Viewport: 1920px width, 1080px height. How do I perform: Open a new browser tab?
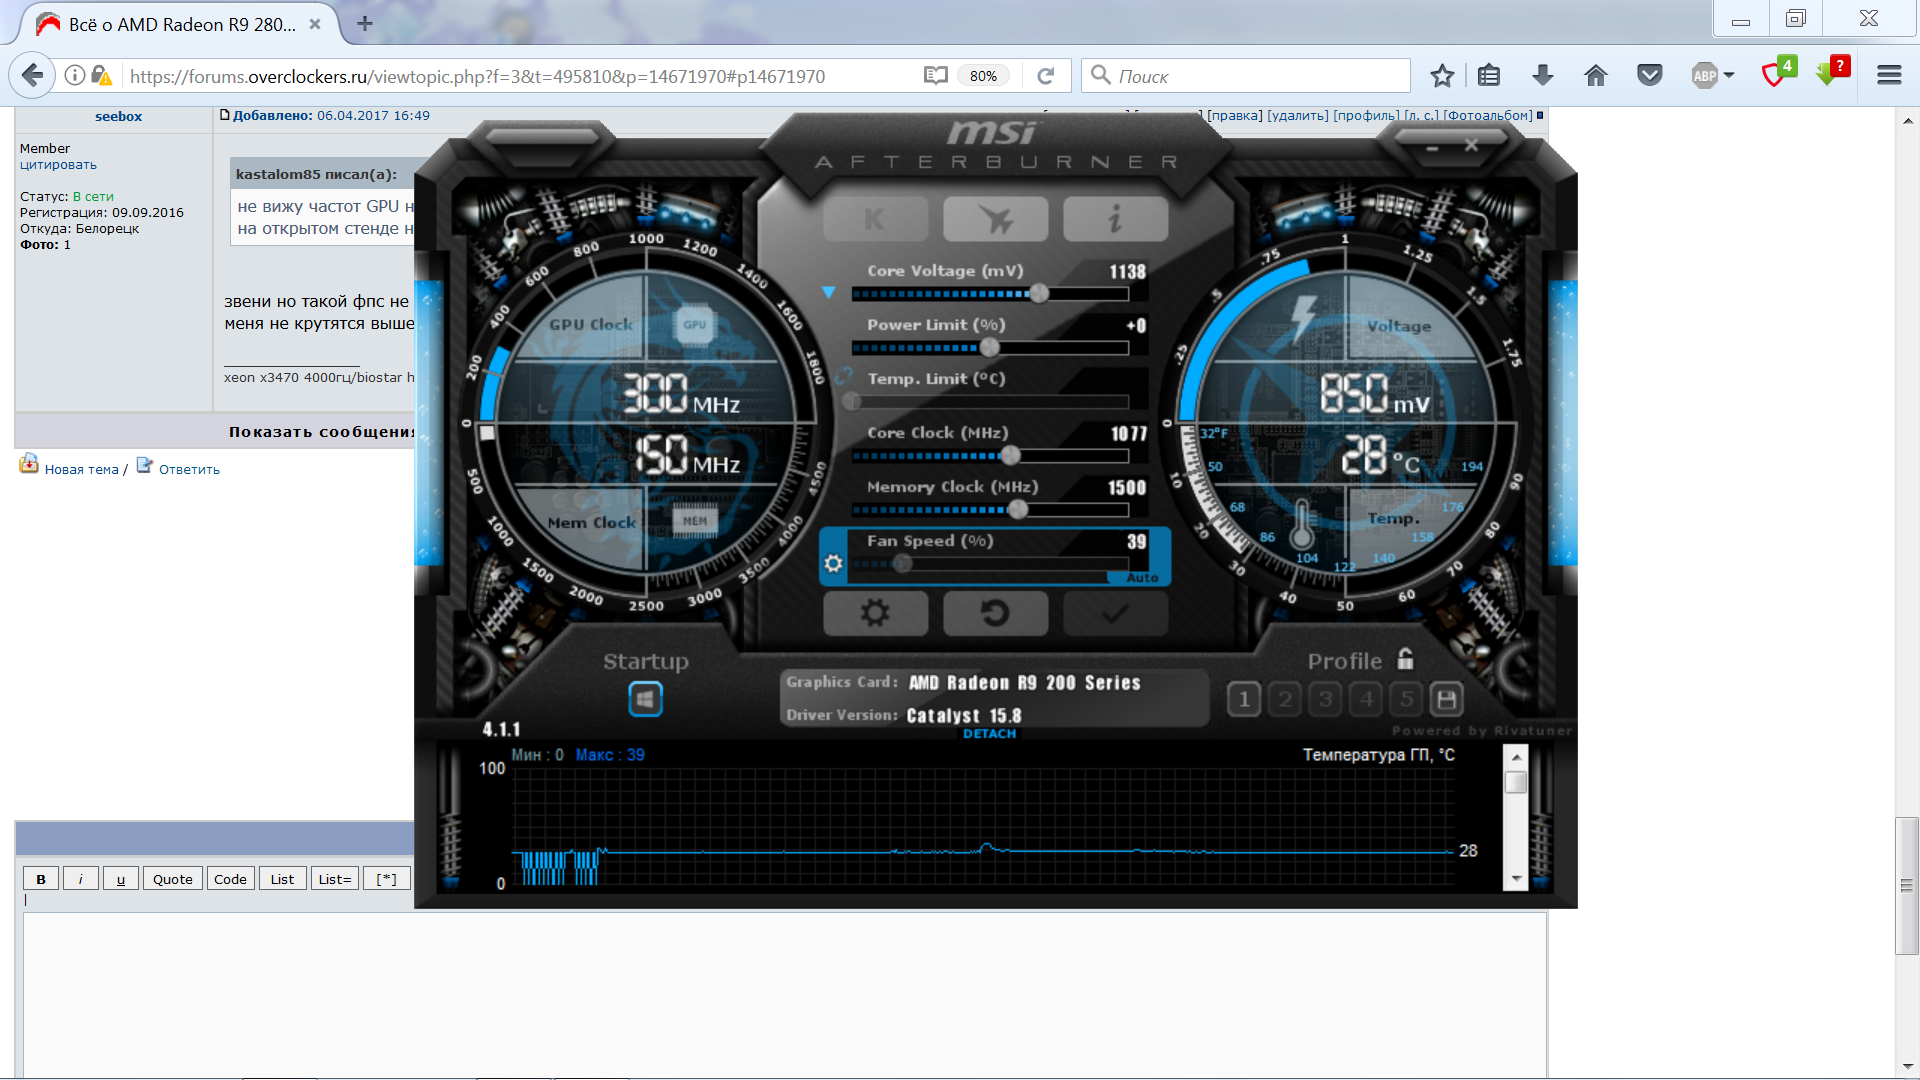pyautogui.click(x=365, y=24)
